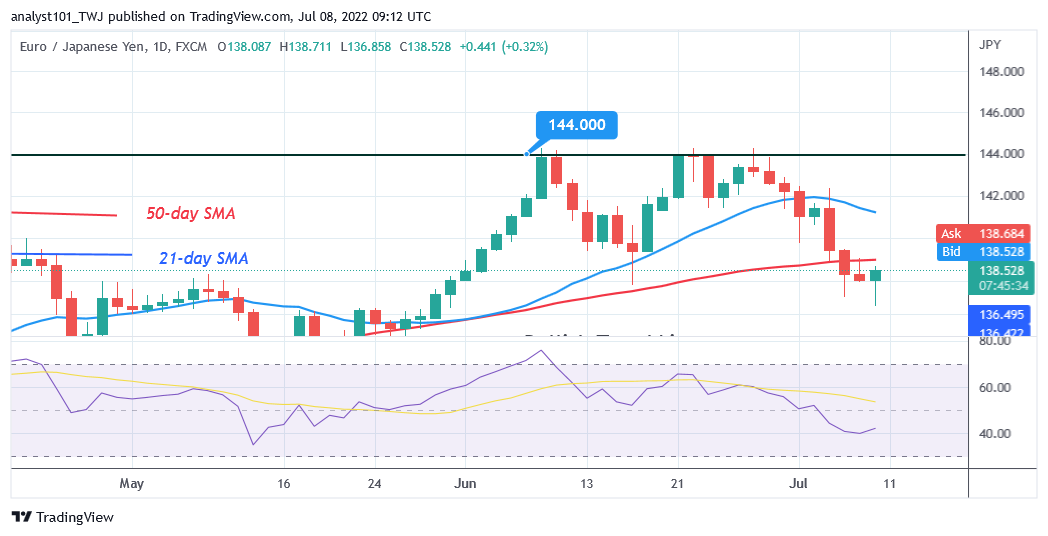This screenshot has height=536, width=1048.
Task: Click the 21 date label on time axis
Action: click(x=677, y=483)
